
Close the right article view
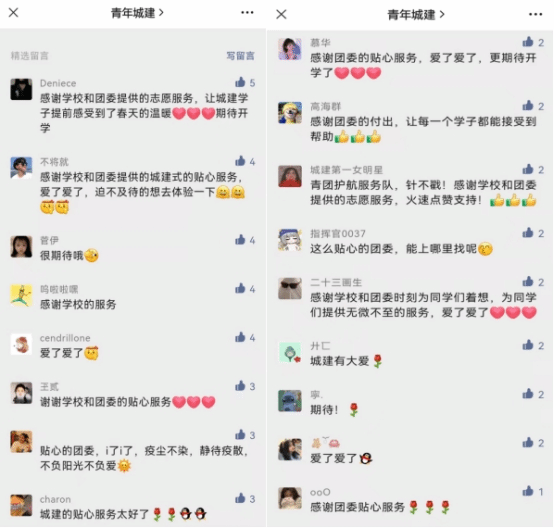pyautogui.click(x=281, y=14)
